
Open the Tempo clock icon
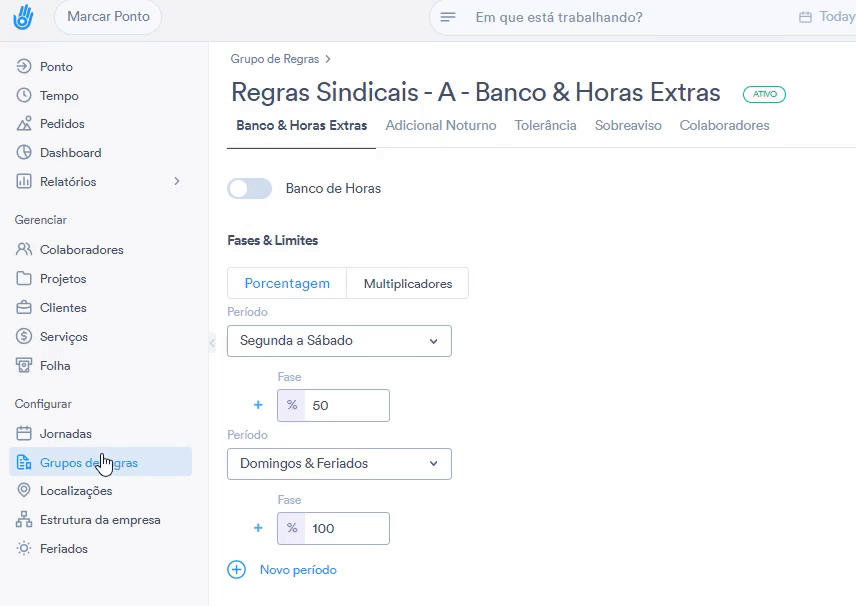tap(25, 96)
